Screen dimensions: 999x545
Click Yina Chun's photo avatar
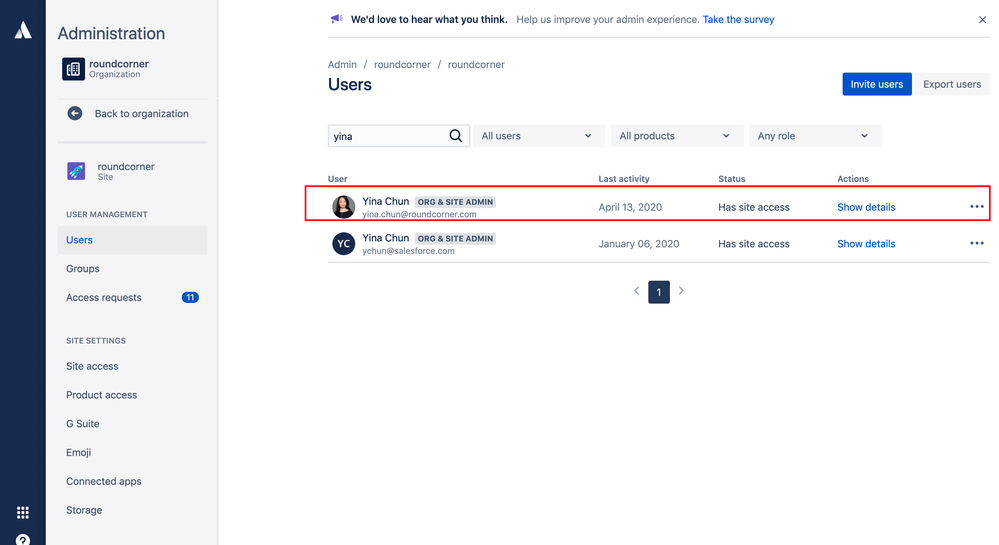coord(344,207)
